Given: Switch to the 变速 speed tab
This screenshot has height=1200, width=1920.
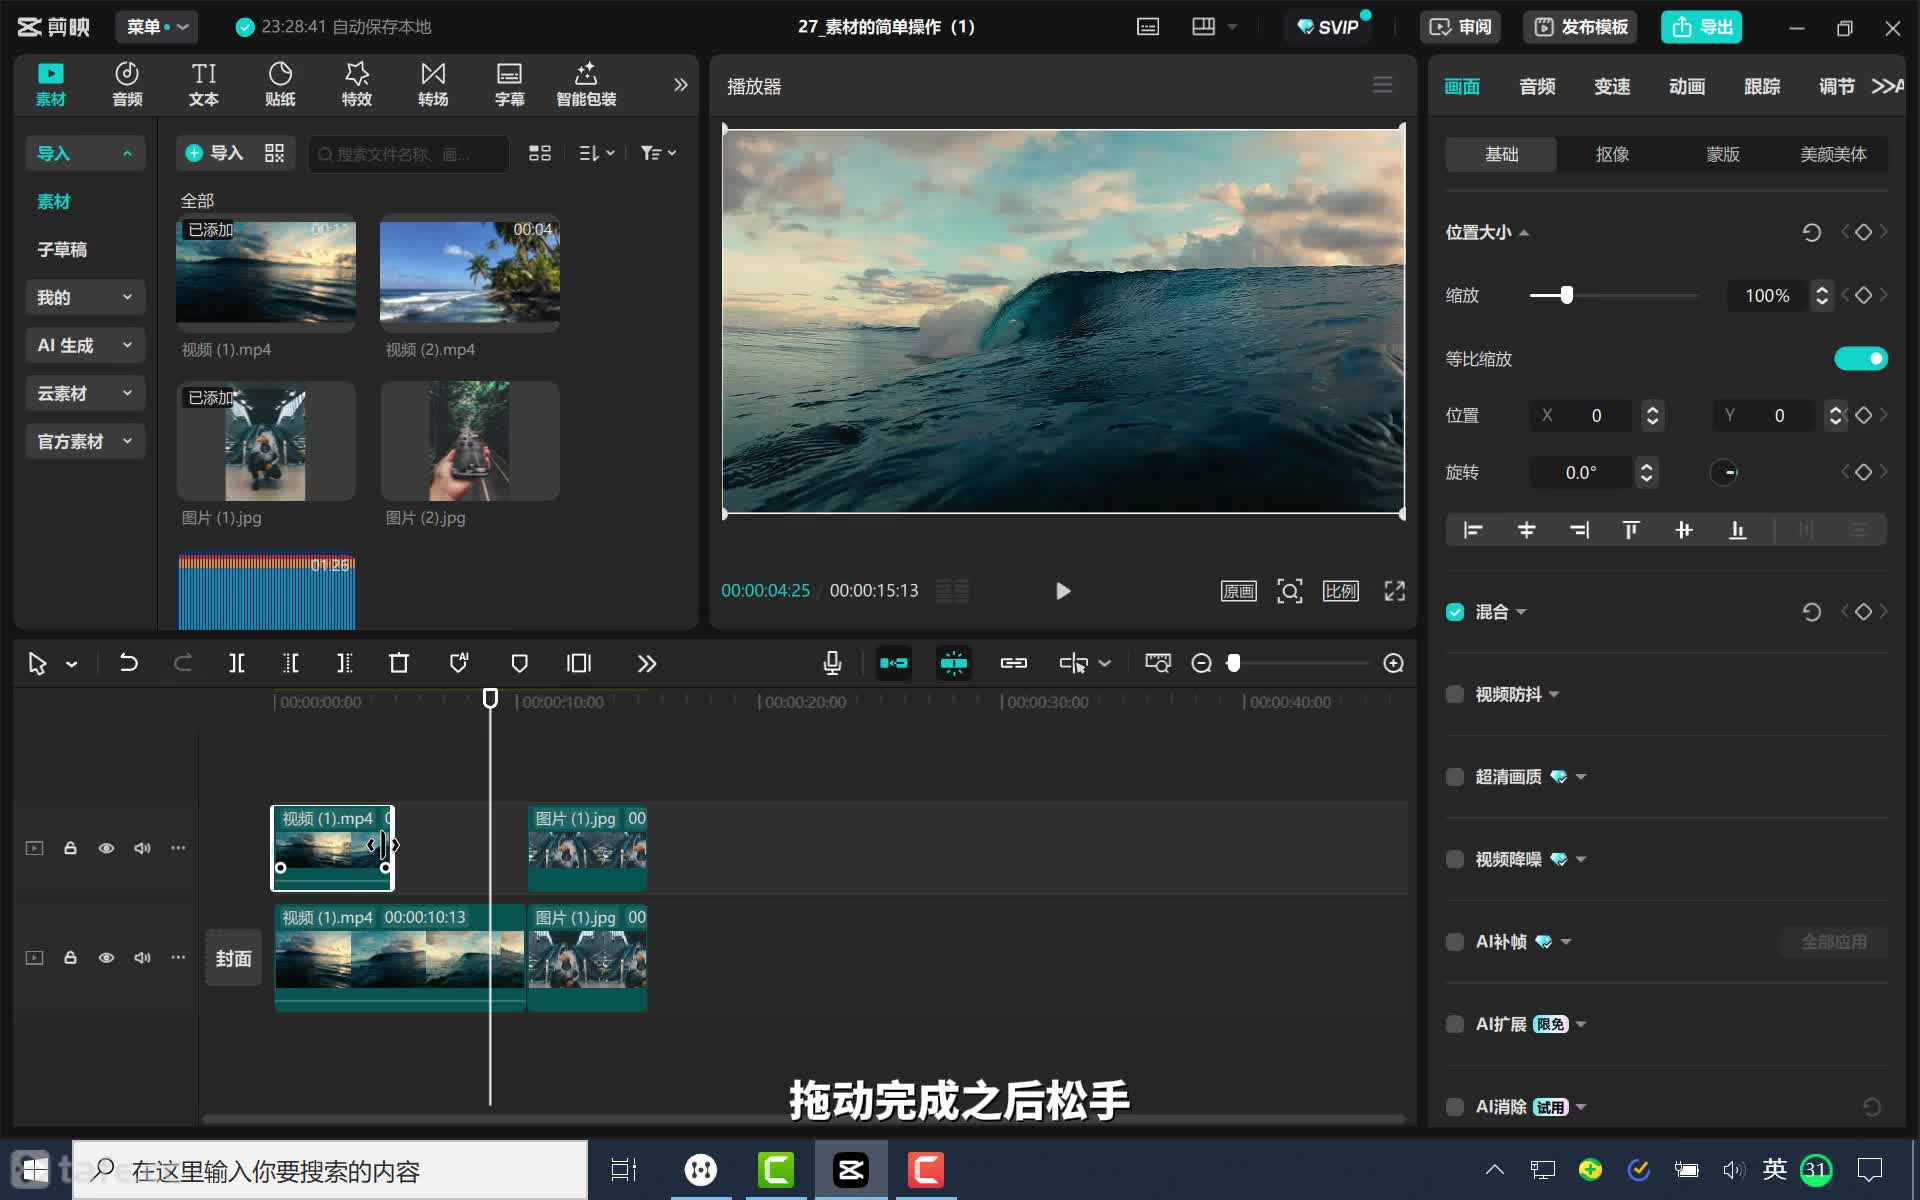Looking at the screenshot, I should [1612, 86].
